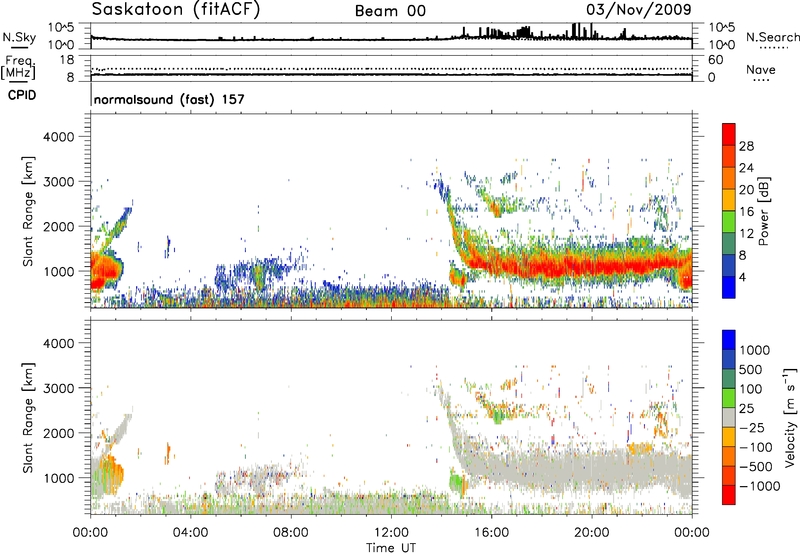Click the light green segment of Velocity colorbar
Screen dimensions: 800x554
[x=729, y=398]
